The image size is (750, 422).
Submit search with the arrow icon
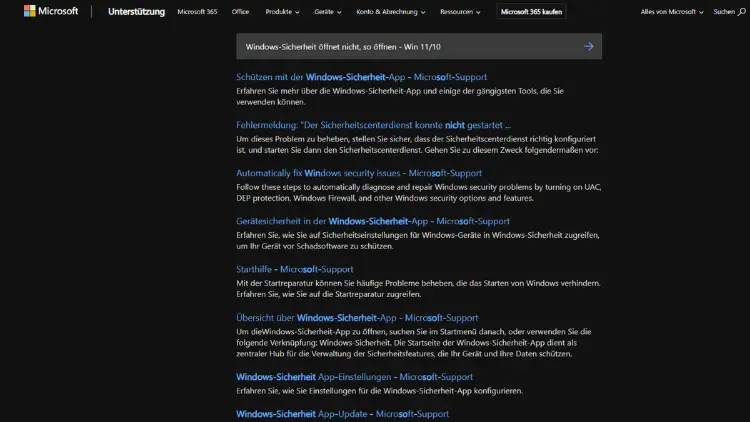[589, 46]
